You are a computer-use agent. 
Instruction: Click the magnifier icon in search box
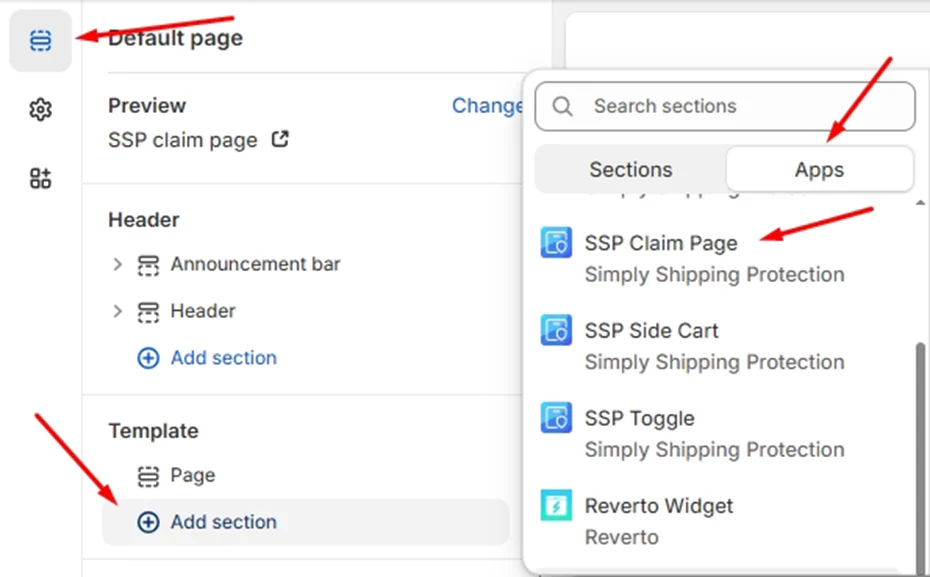click(562, 107)
